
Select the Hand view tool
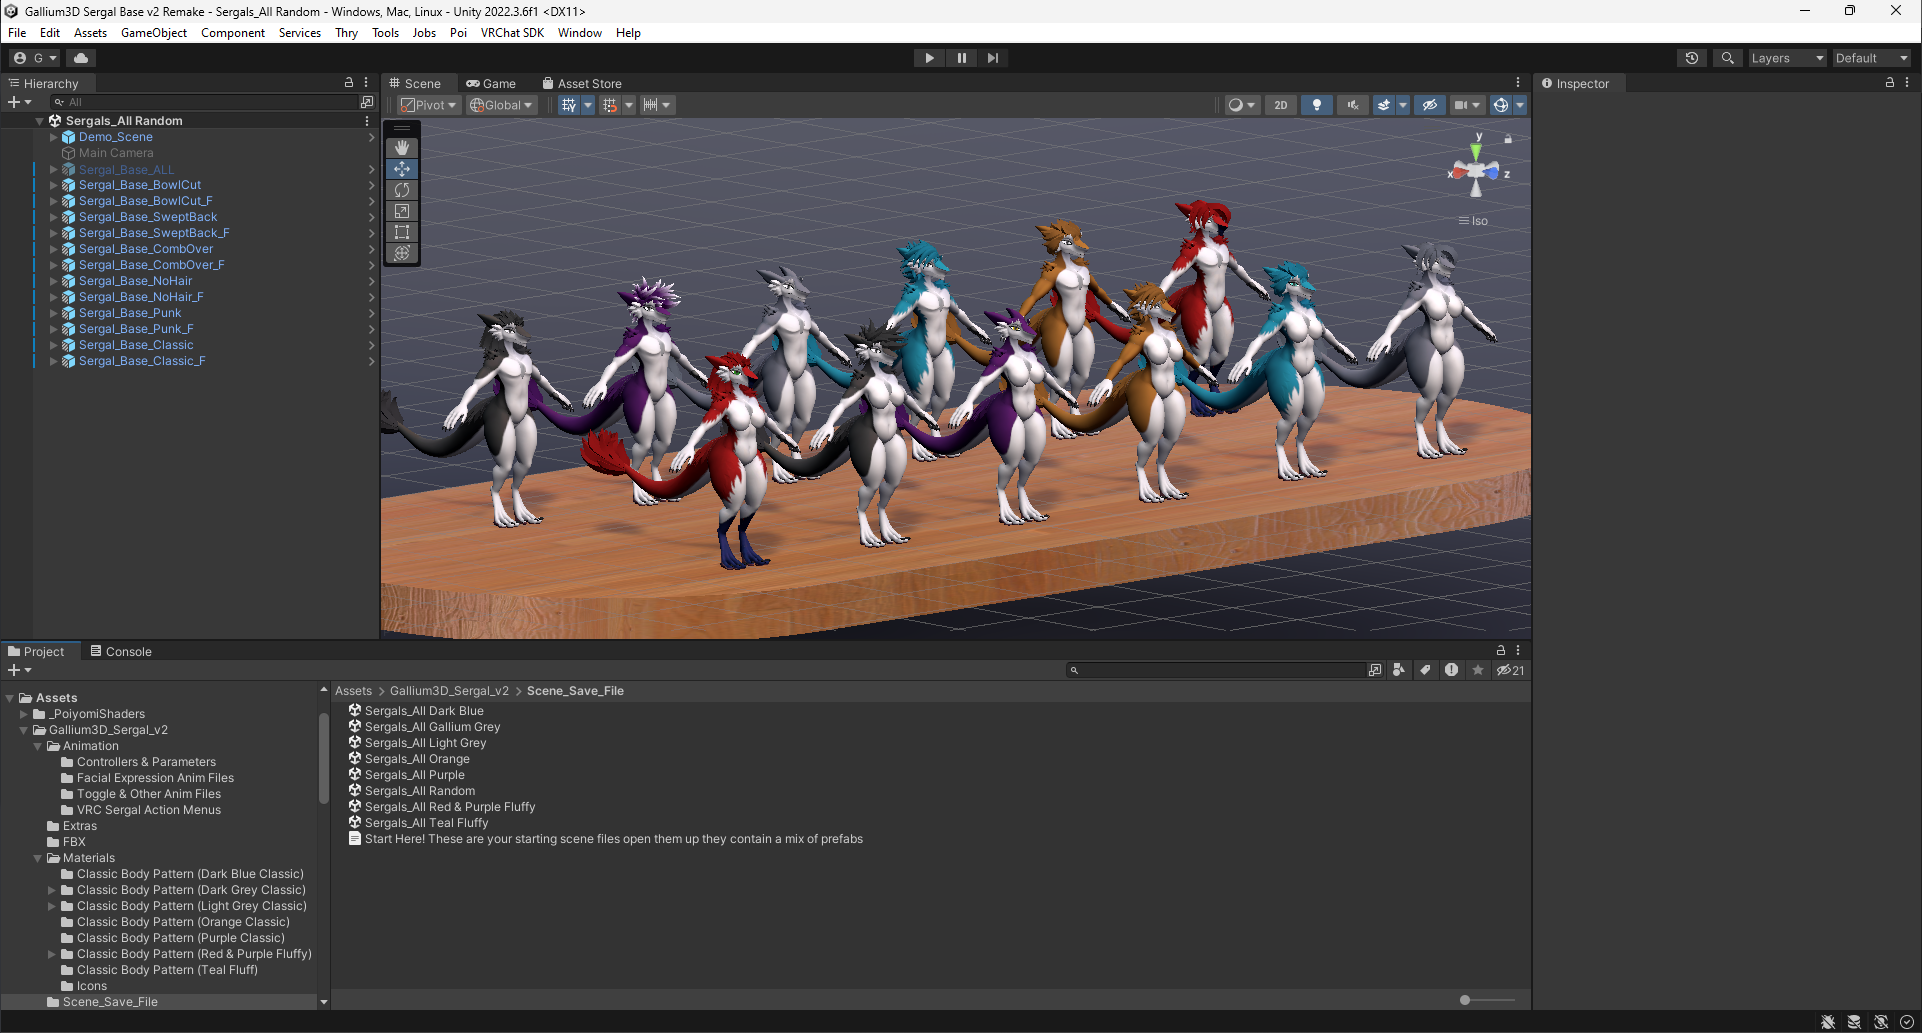pos(402,148)
